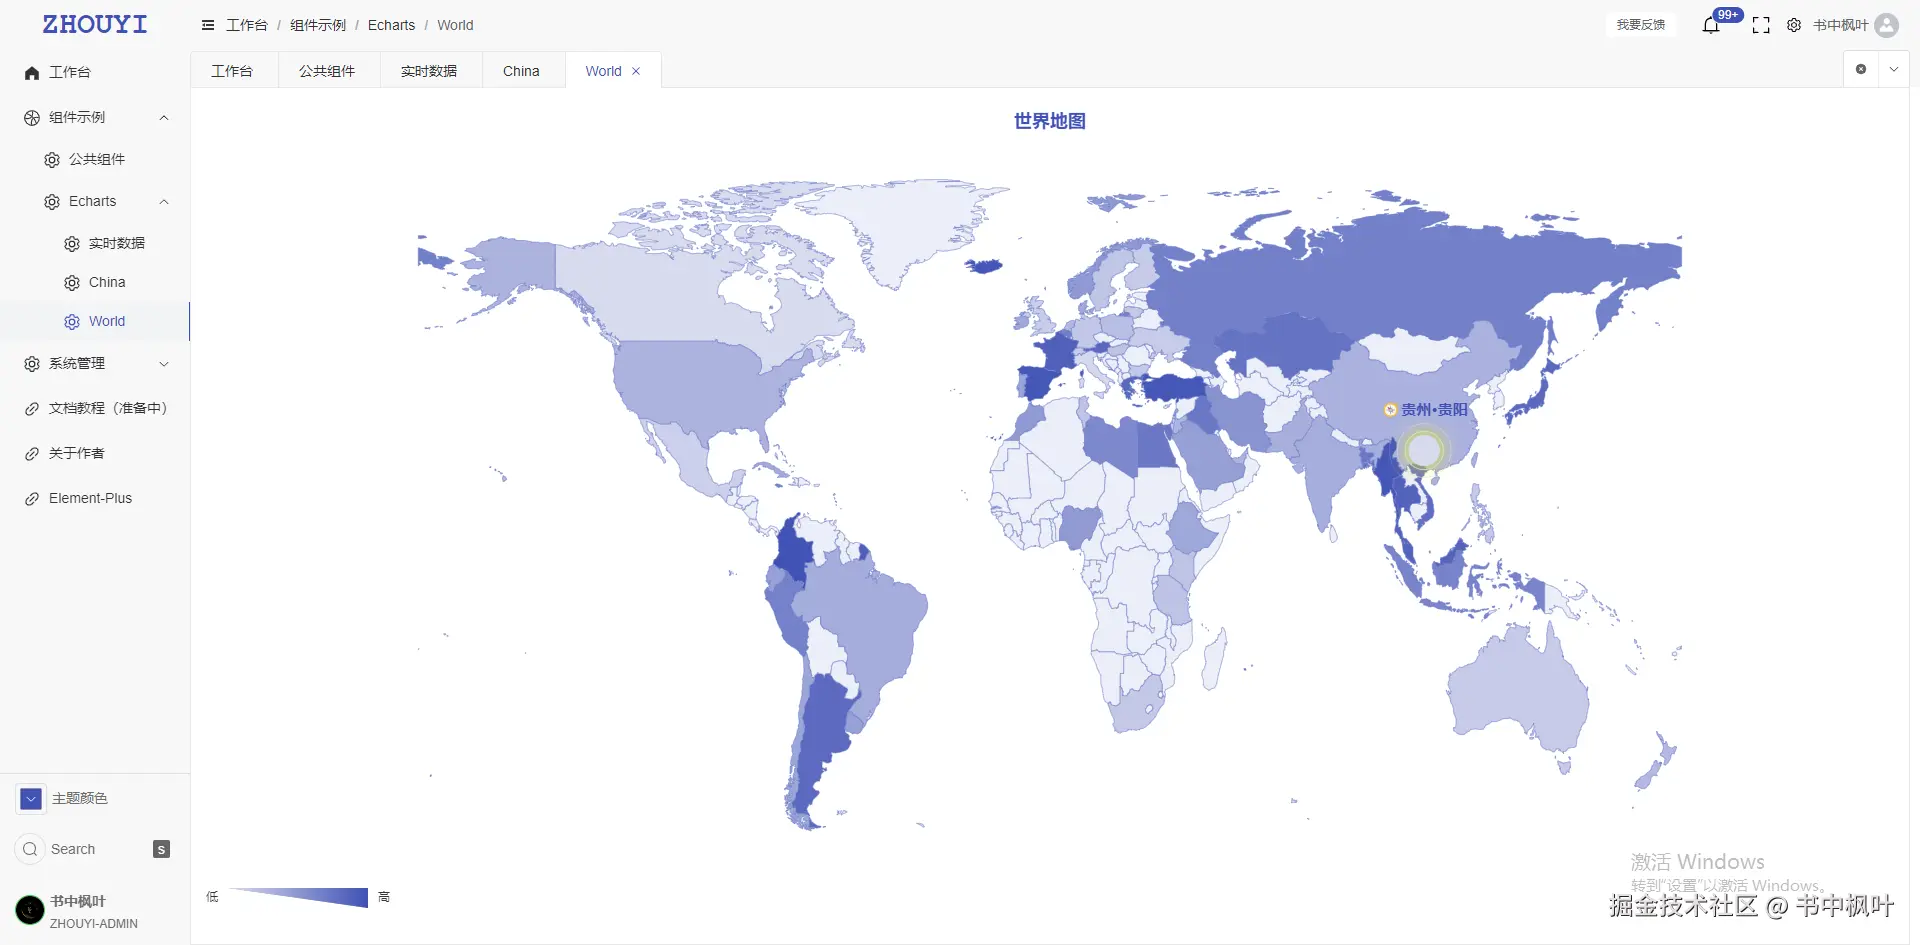
Task: Switch to the 工作台 tab
Action: [x=232, y=71]
